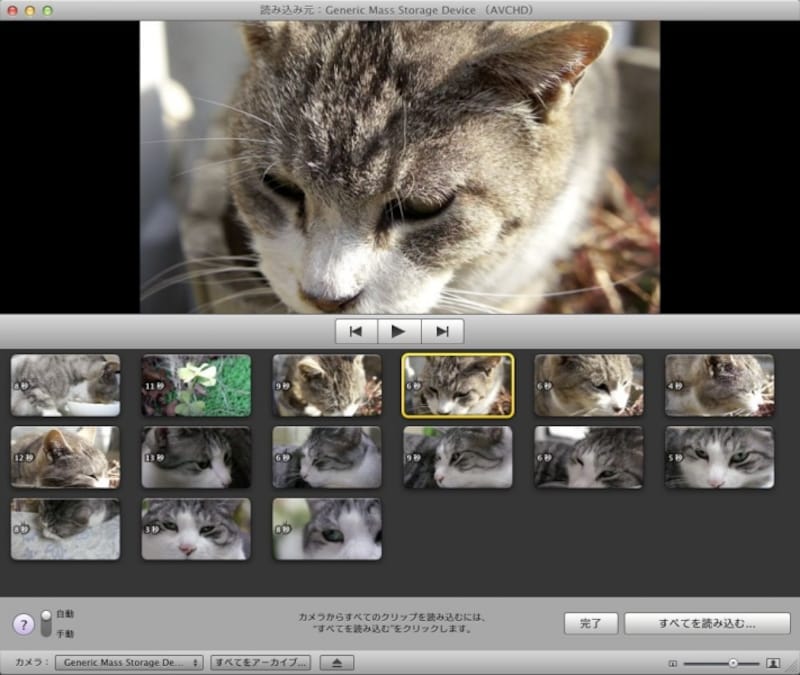Select the 4-second clip in top row
The width and height of the screenshot is (800, 675).
click(719, 385)
